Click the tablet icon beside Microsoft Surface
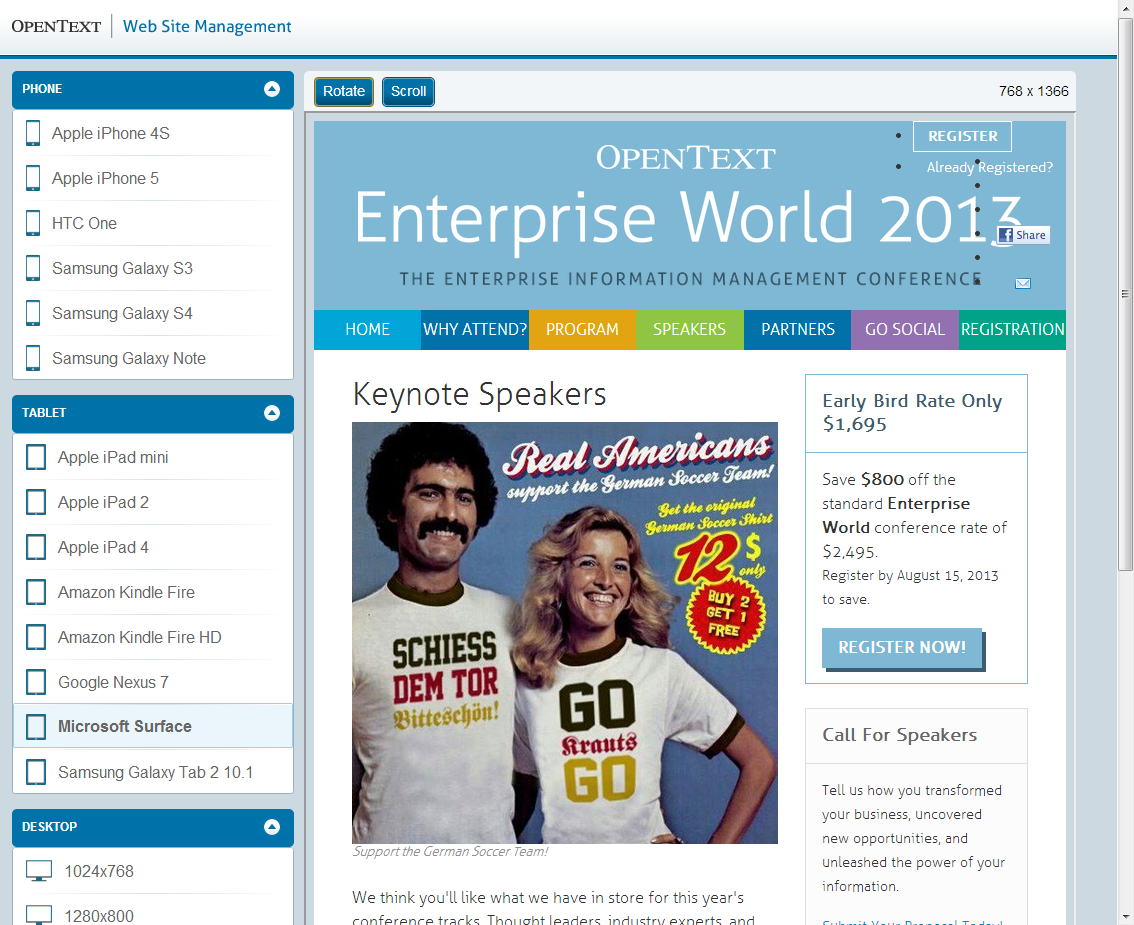 pos(35,727)
